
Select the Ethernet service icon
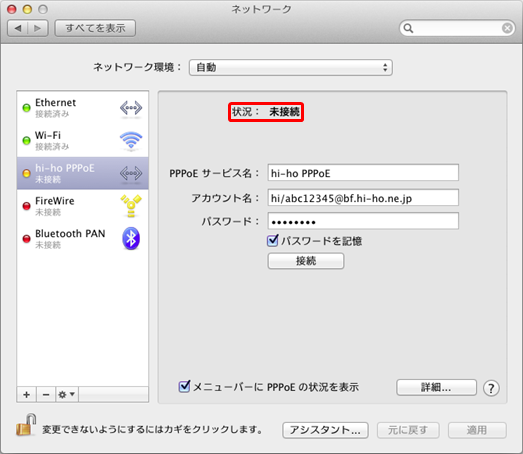131,108
